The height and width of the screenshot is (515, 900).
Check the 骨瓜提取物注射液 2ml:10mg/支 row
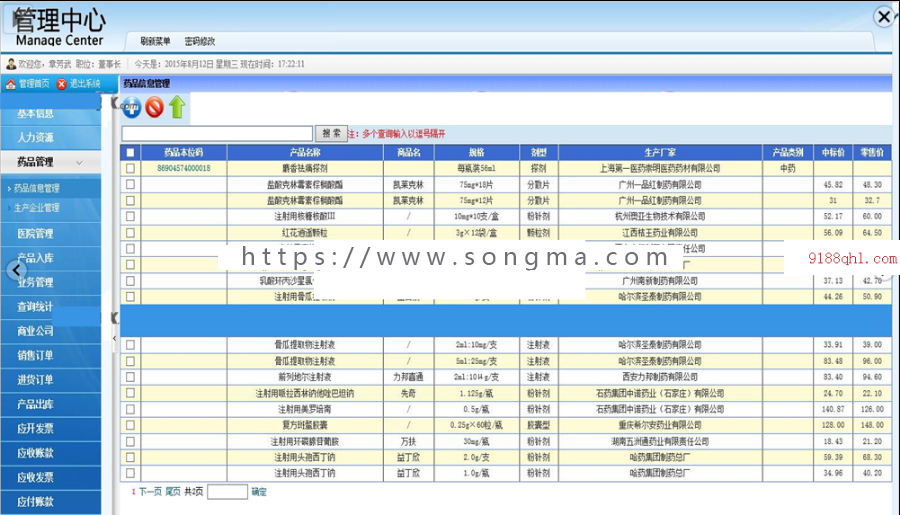(130, 344)
